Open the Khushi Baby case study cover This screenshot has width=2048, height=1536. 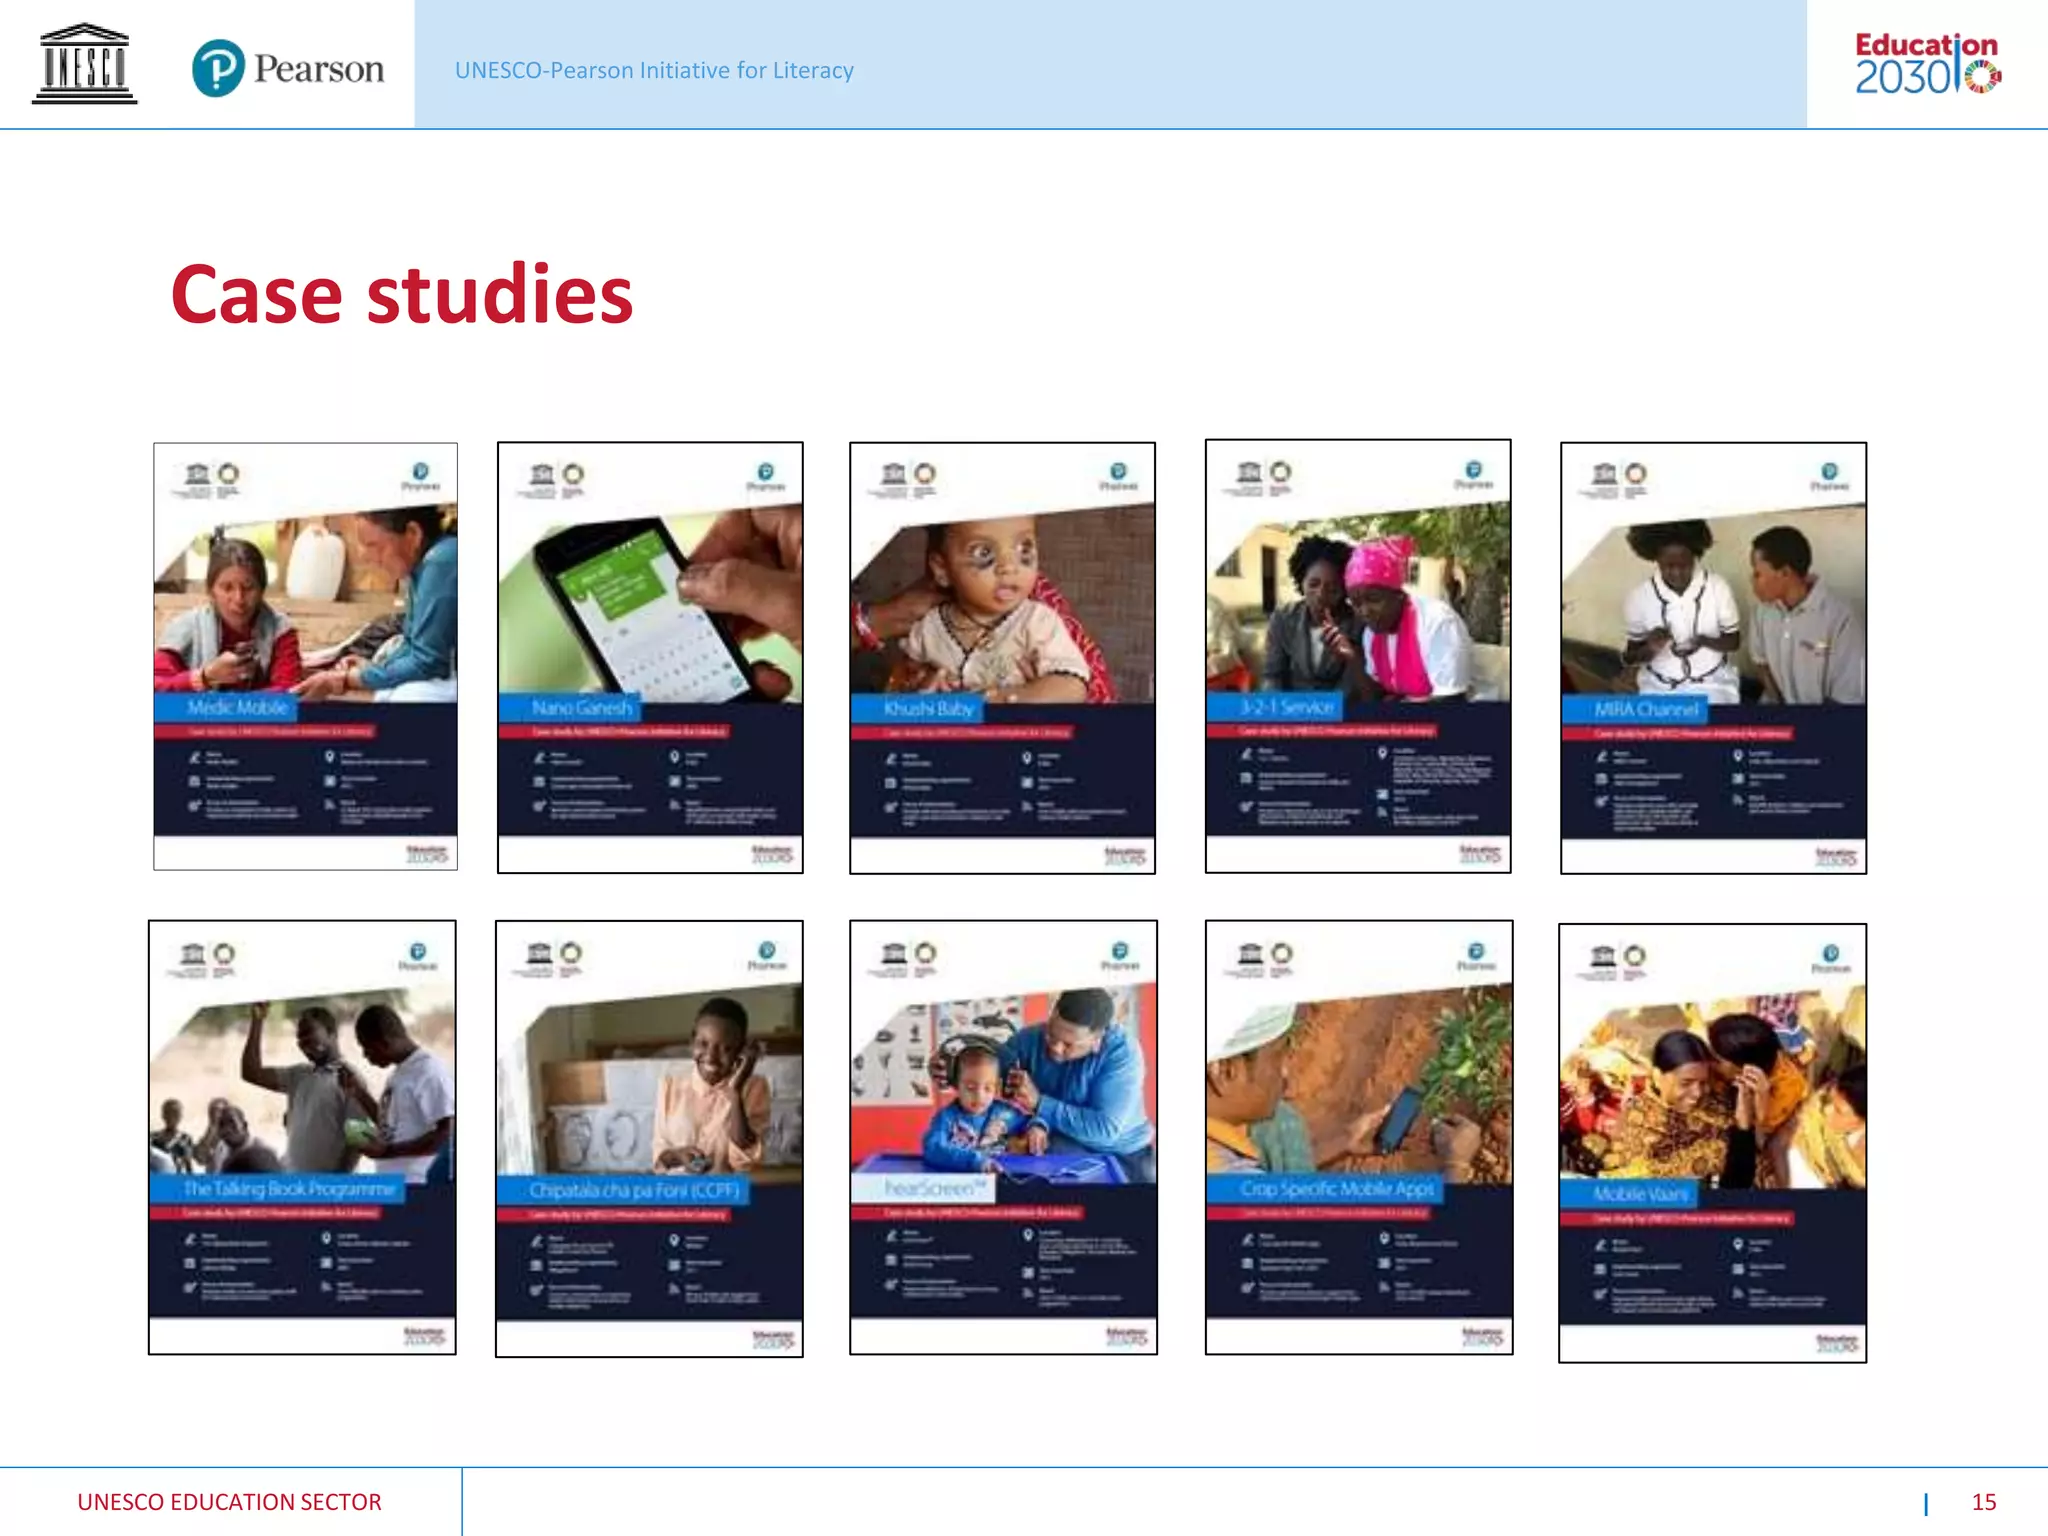tap(1002, 657)
